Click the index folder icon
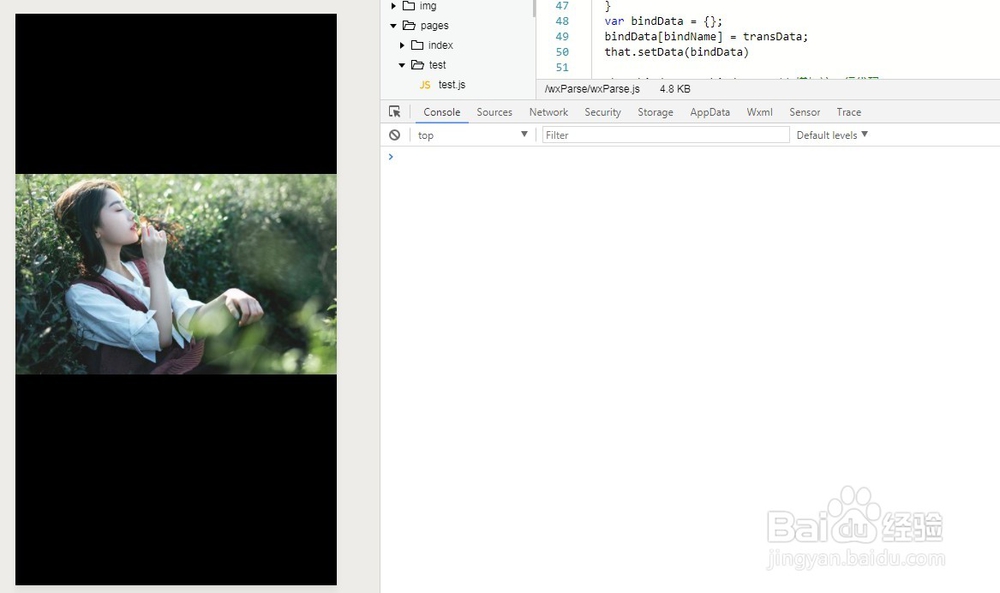Image resolution: width=1000 pixels, height=593 pixels. click(417, 45)
